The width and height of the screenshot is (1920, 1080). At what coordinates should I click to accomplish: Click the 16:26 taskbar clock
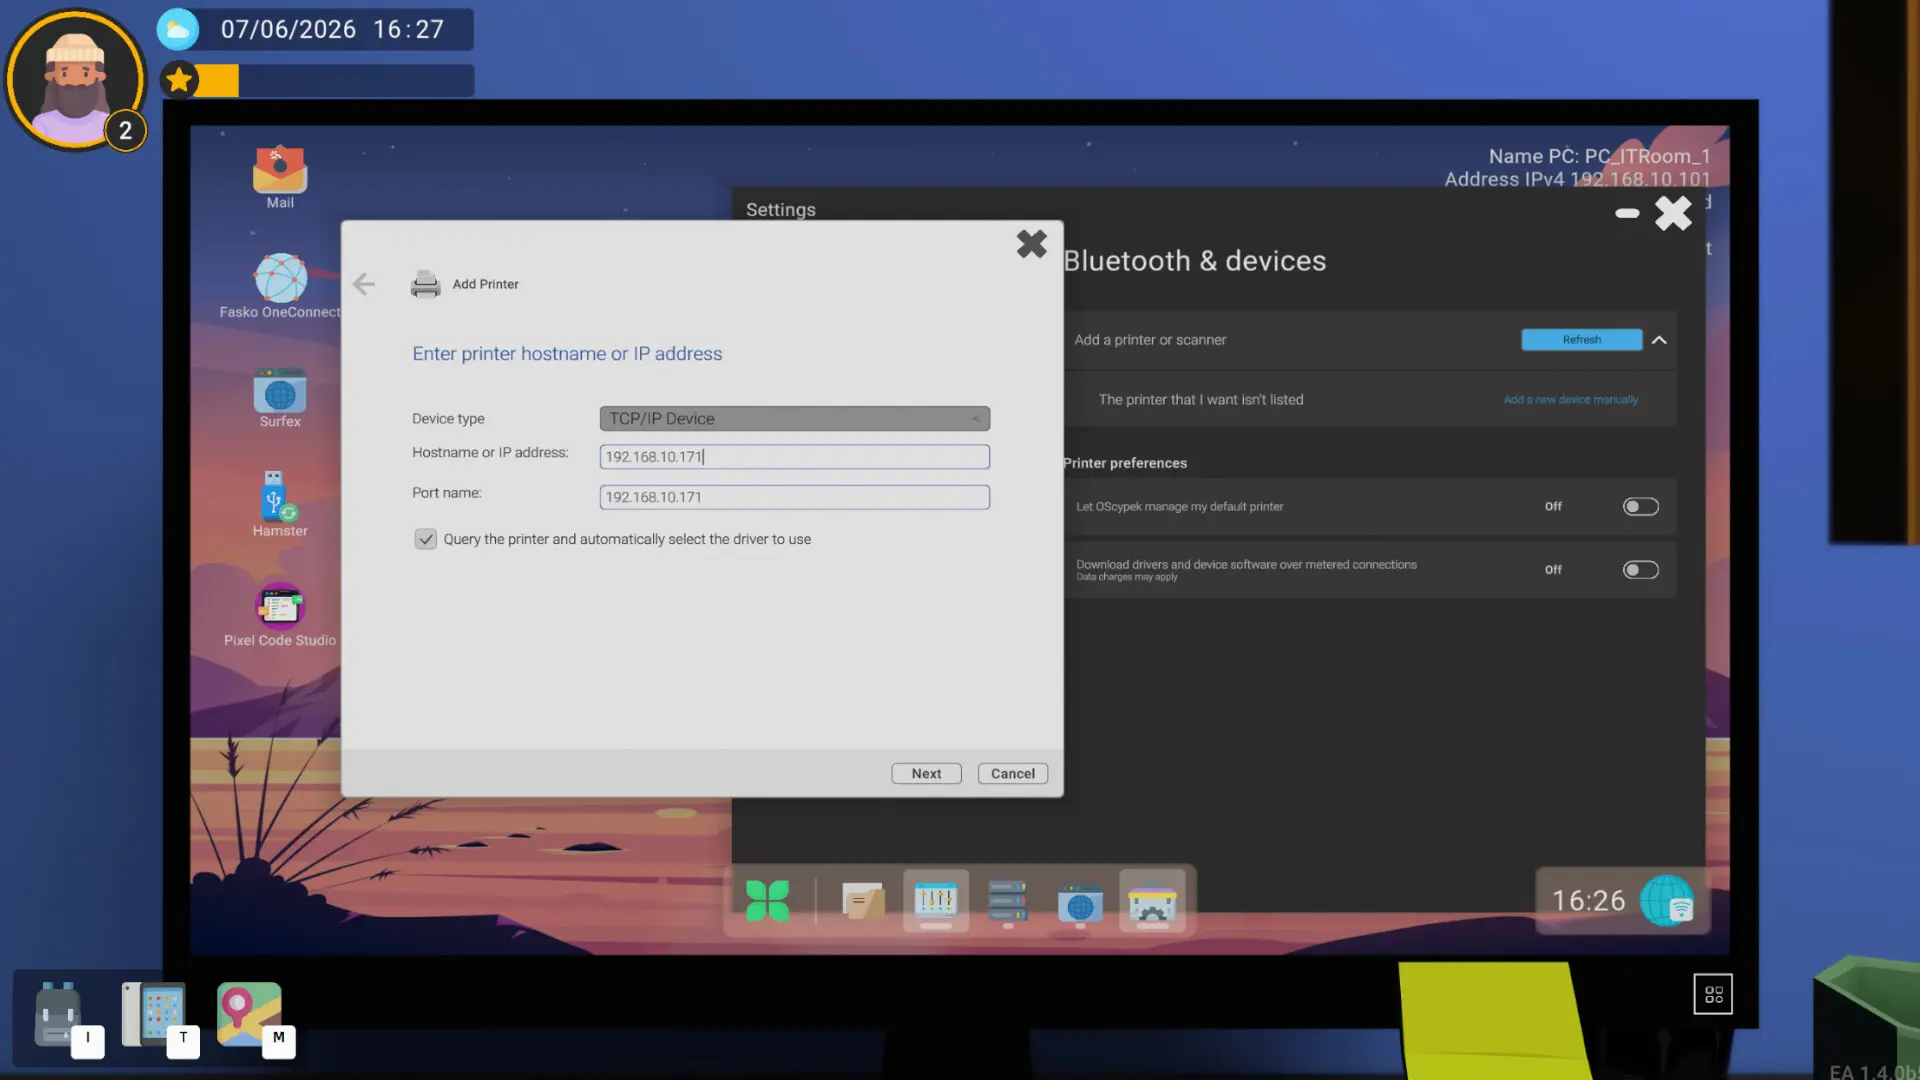coord(1589,901)
